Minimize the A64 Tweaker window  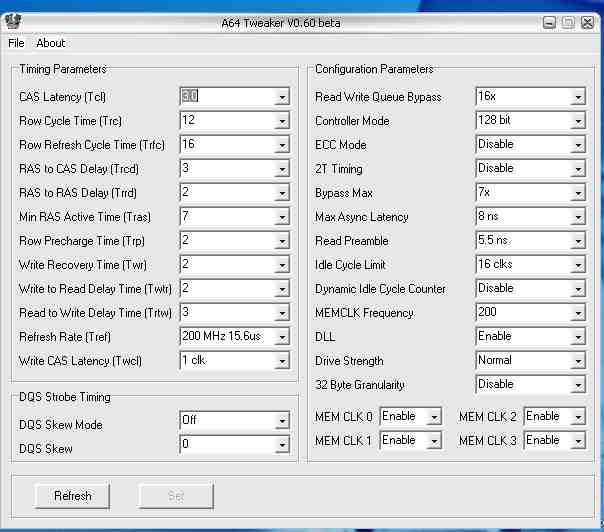point(549,23)
